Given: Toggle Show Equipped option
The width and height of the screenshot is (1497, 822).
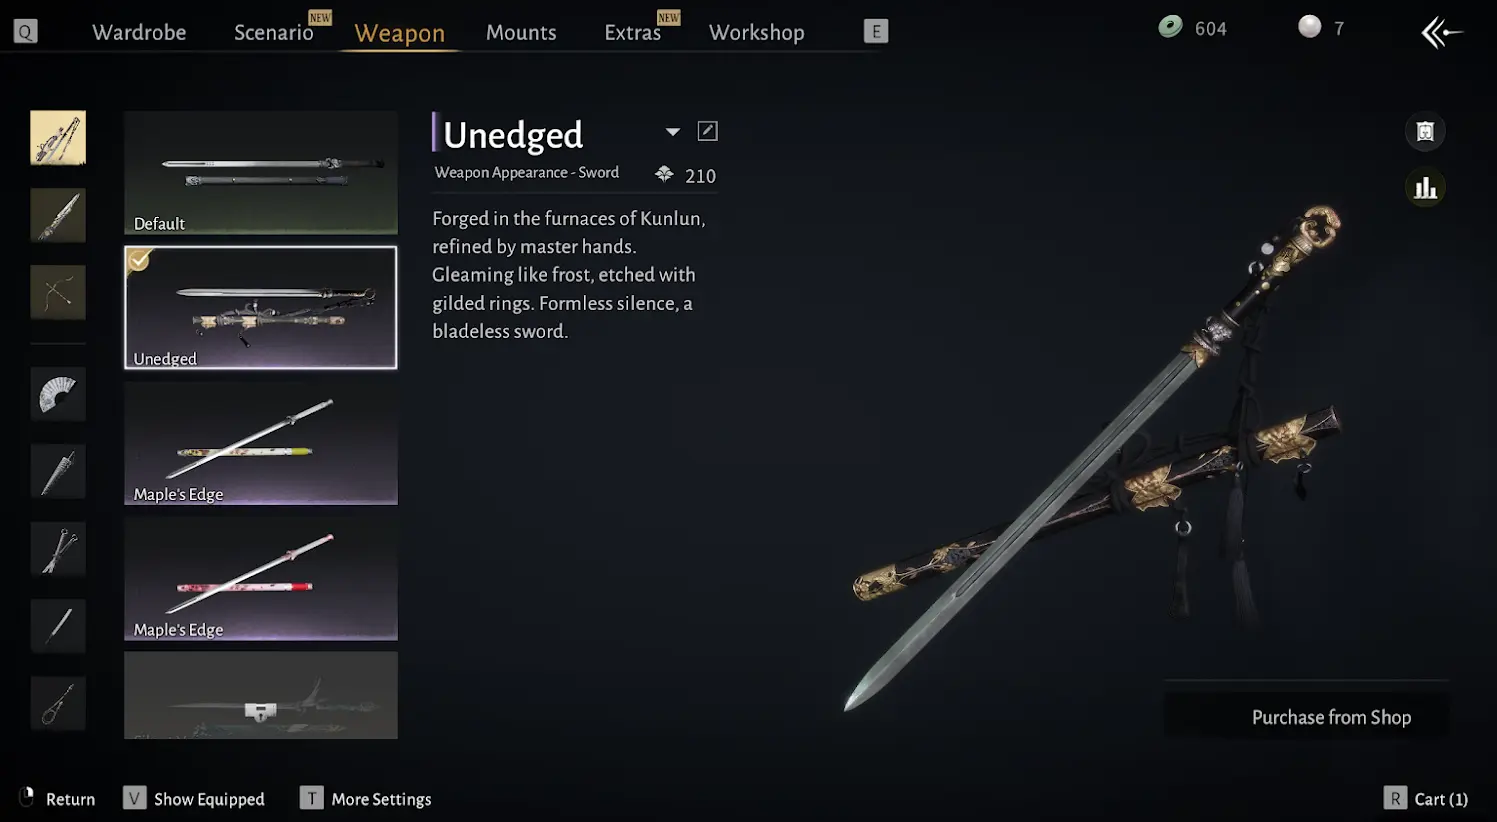Looking at the screenshot, I should (x=194, y=798).
